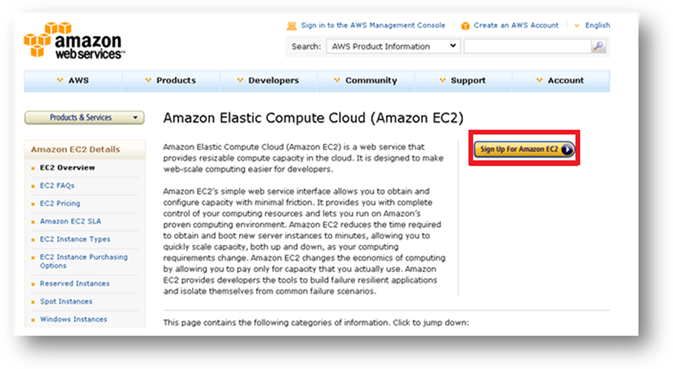Click inside the search text field
This screenshot has width=673, height=369.
tap(527, 46)
